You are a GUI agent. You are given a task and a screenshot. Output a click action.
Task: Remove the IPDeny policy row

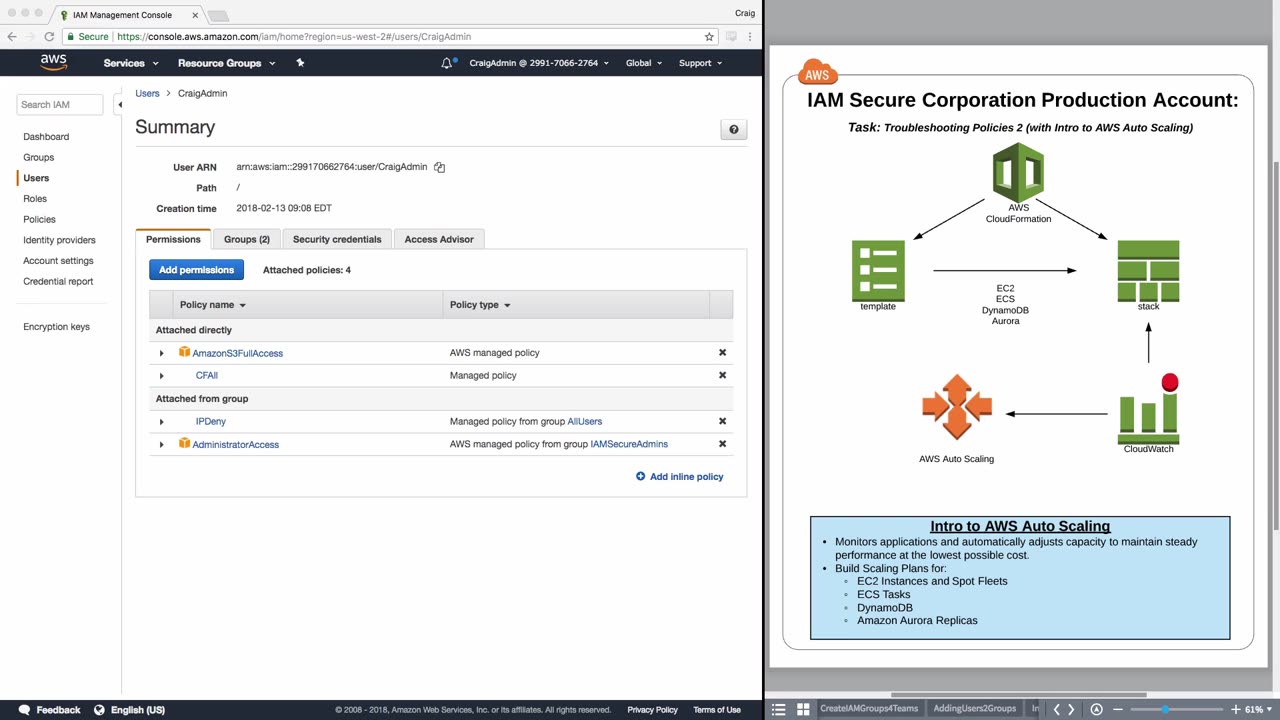coord(722,421)
